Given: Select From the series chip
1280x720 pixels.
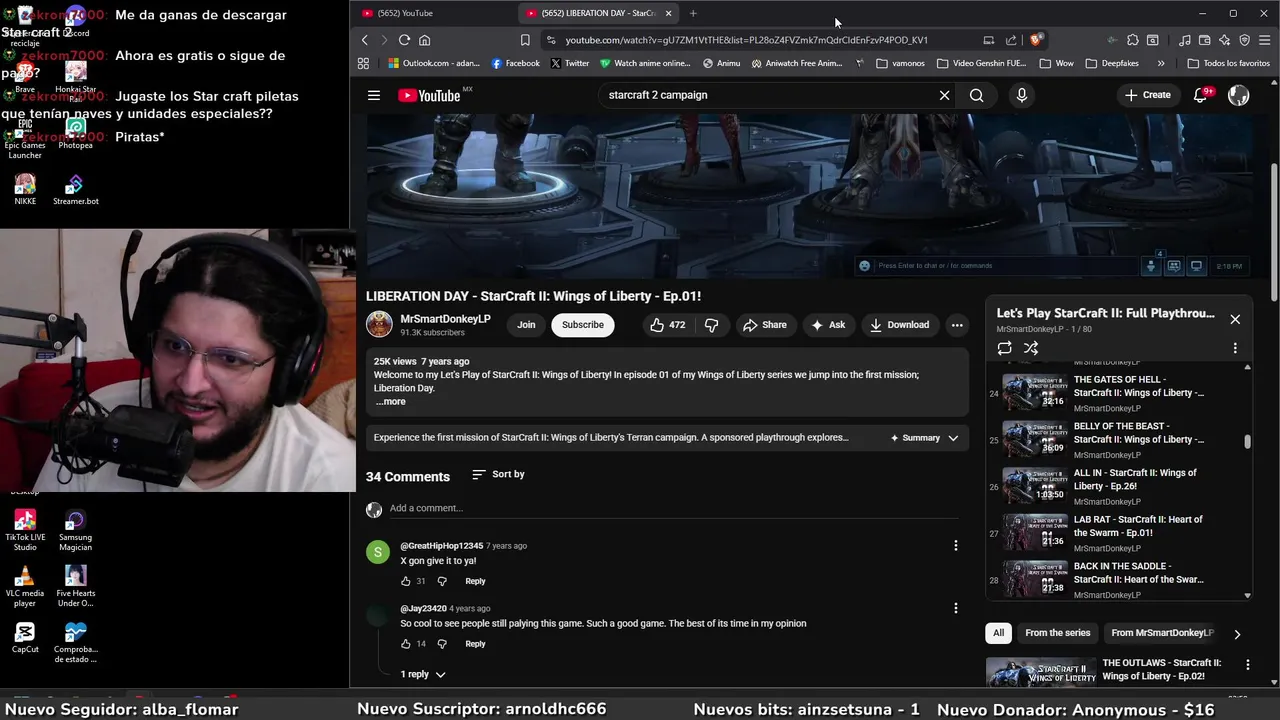Looking at the screenshot, I should 1057,633.
